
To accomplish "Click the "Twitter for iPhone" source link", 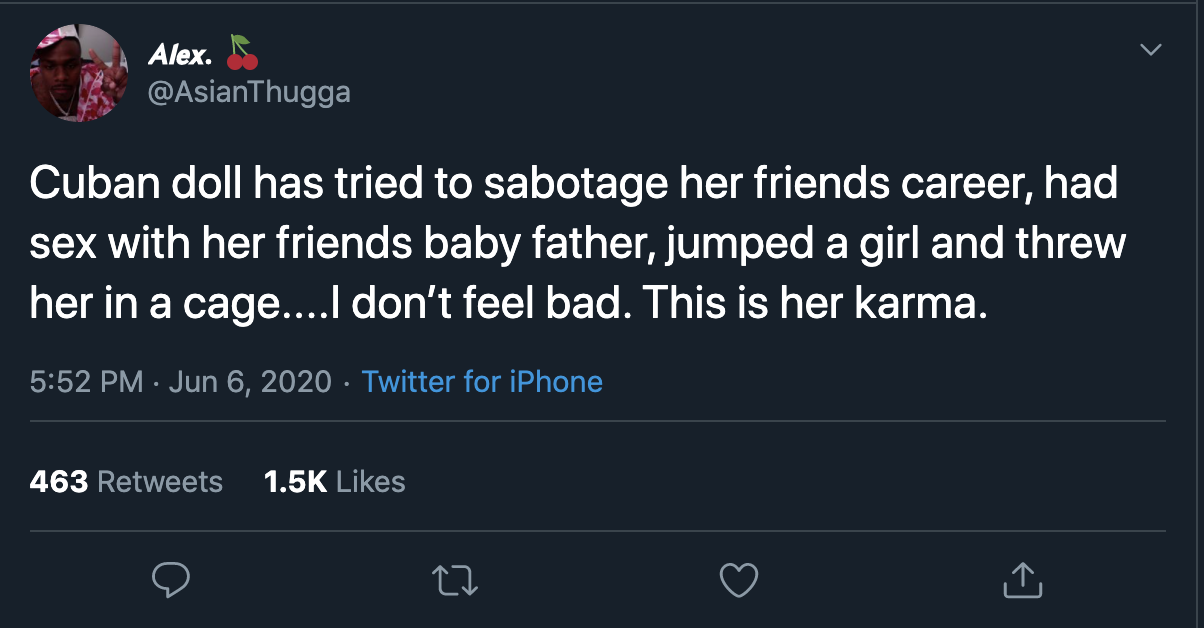I will 481,381.
